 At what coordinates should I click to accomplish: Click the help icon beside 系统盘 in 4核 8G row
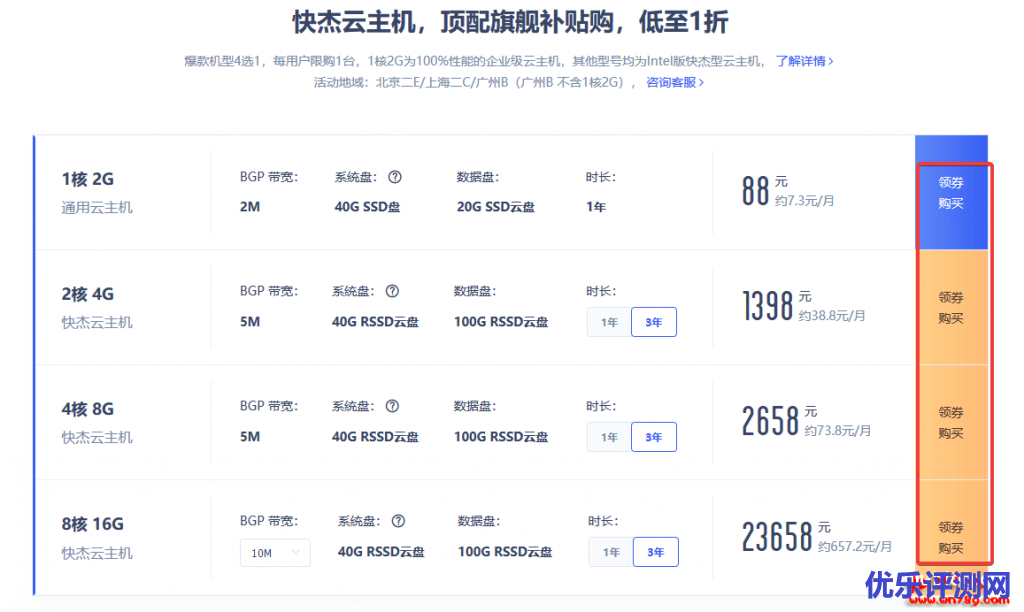pos(392,406)
